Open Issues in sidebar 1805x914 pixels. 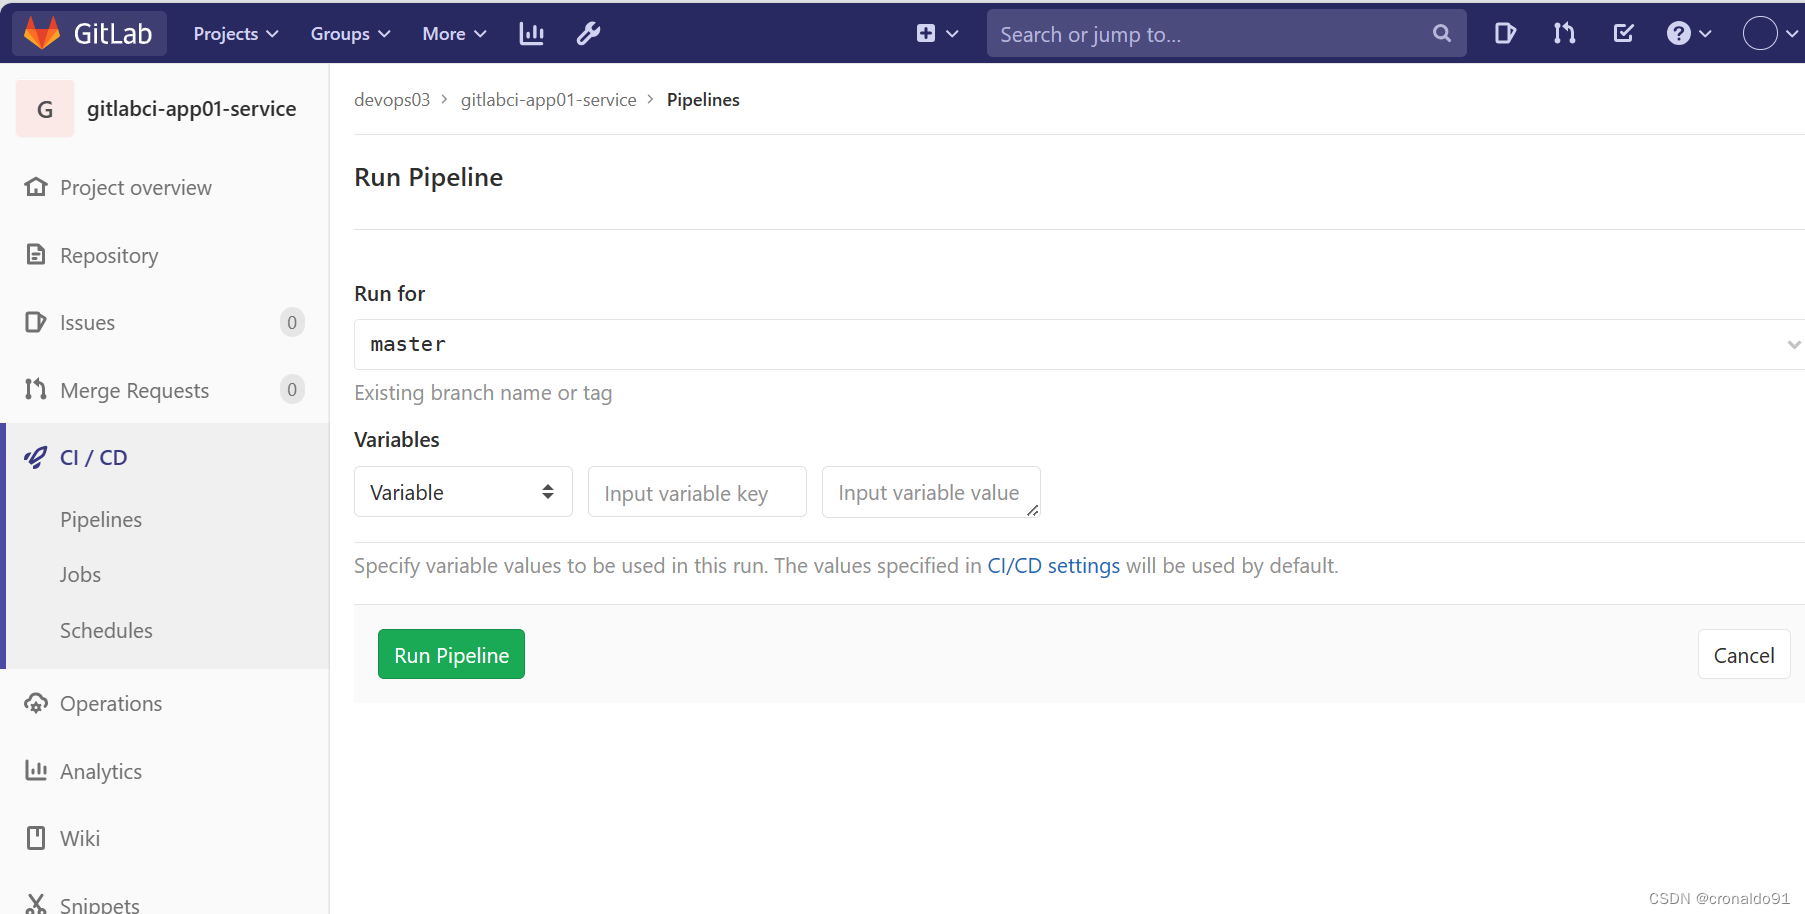pos(87,323)
